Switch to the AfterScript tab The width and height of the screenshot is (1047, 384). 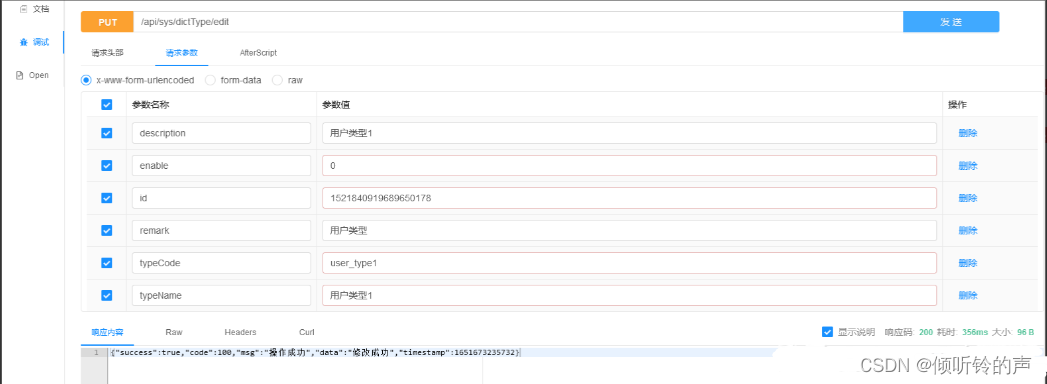tap(258, 52)
